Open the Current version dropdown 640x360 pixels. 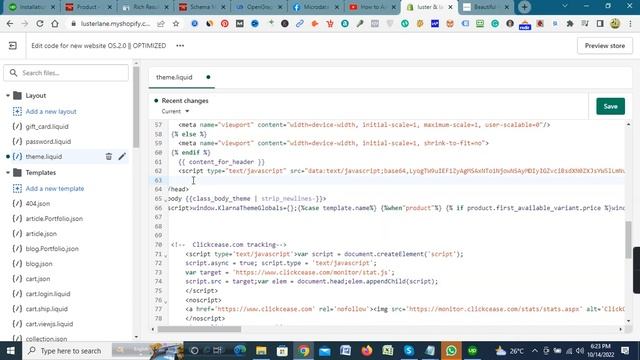176,111
